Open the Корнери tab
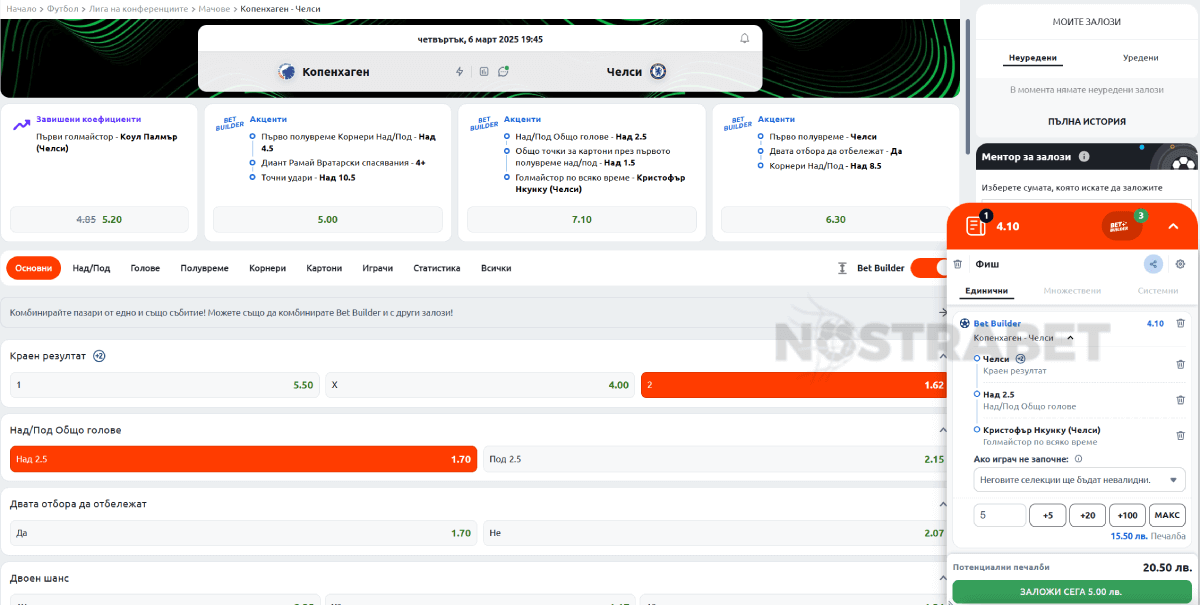This screenshot has height=605, width=1200. click(x=267, y=268)
